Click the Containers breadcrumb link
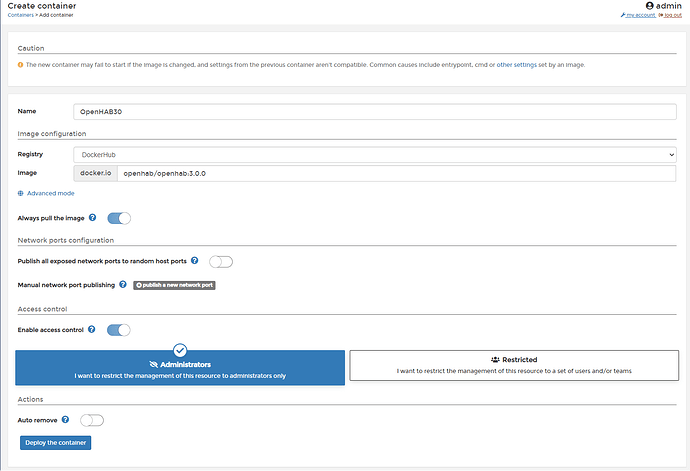This screenshot has width=690, height=471. click(20, 15)
